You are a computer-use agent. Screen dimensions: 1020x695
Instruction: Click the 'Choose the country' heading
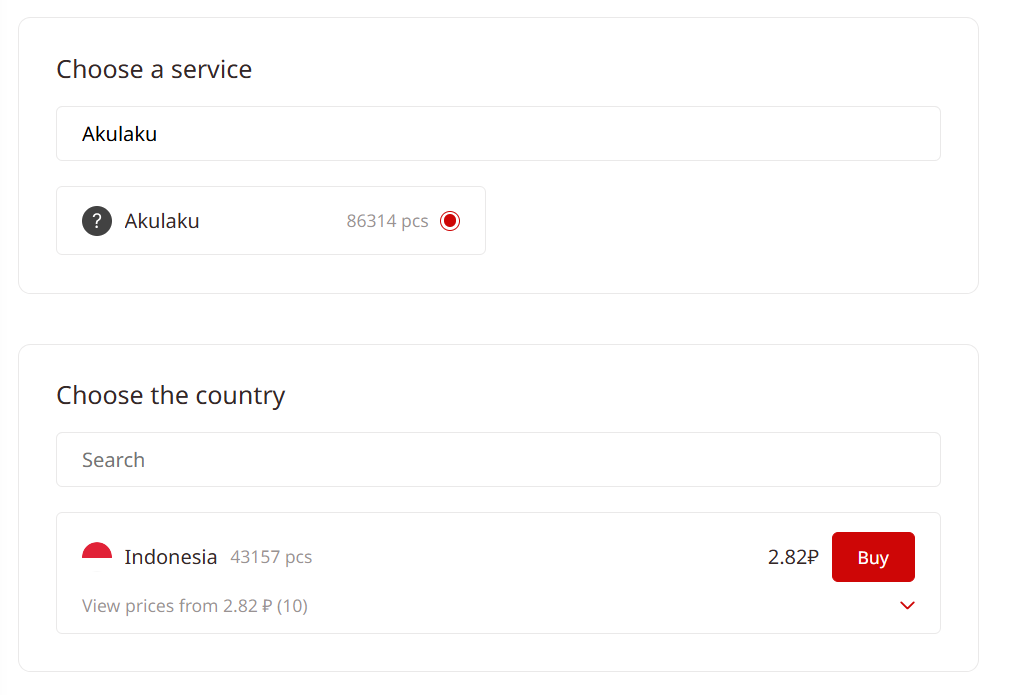coord(170,396)
